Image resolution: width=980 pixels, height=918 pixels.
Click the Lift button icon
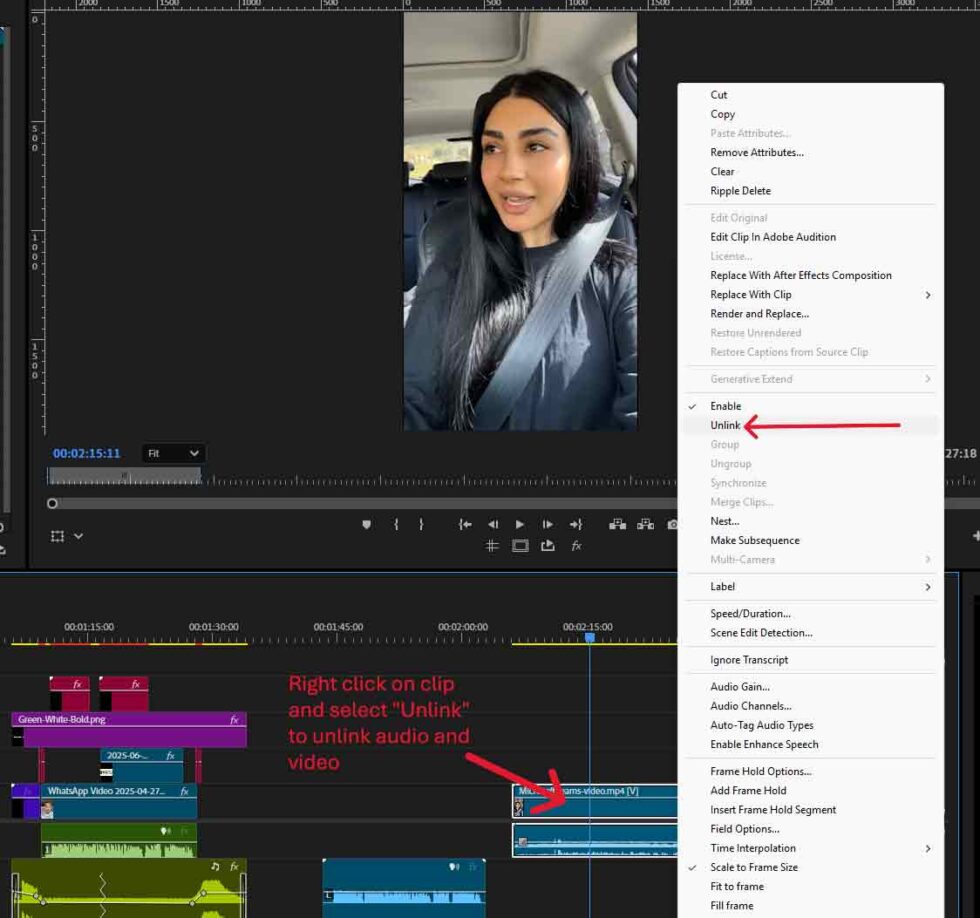[x=618, y=524]
